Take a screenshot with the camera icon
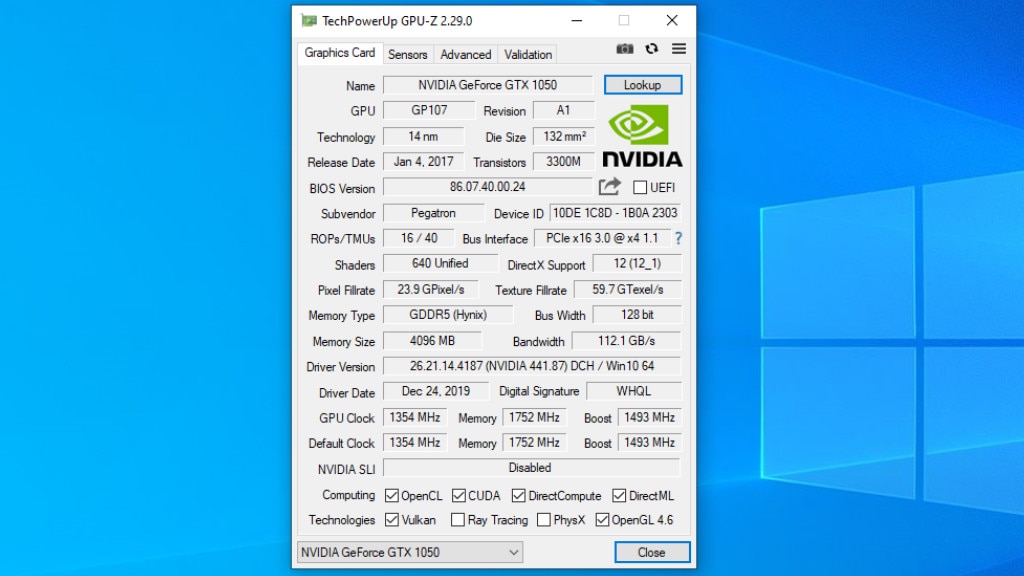This screenshot has width=1024, height=576. (624, 49)
